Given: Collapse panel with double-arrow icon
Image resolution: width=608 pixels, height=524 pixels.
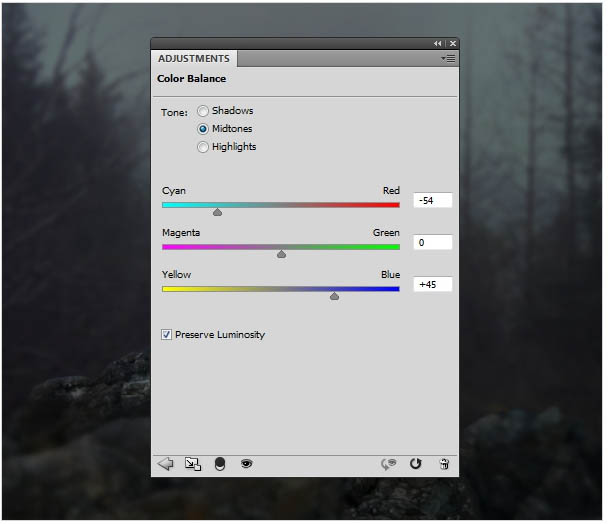Looking at the screenshot, I should point(438,43).
